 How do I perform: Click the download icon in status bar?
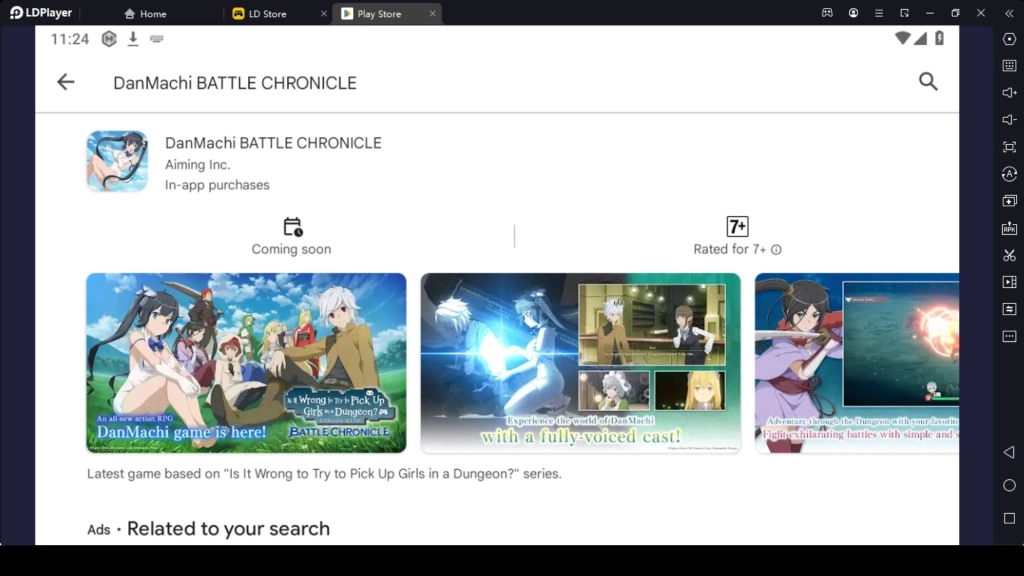(133, 39)
